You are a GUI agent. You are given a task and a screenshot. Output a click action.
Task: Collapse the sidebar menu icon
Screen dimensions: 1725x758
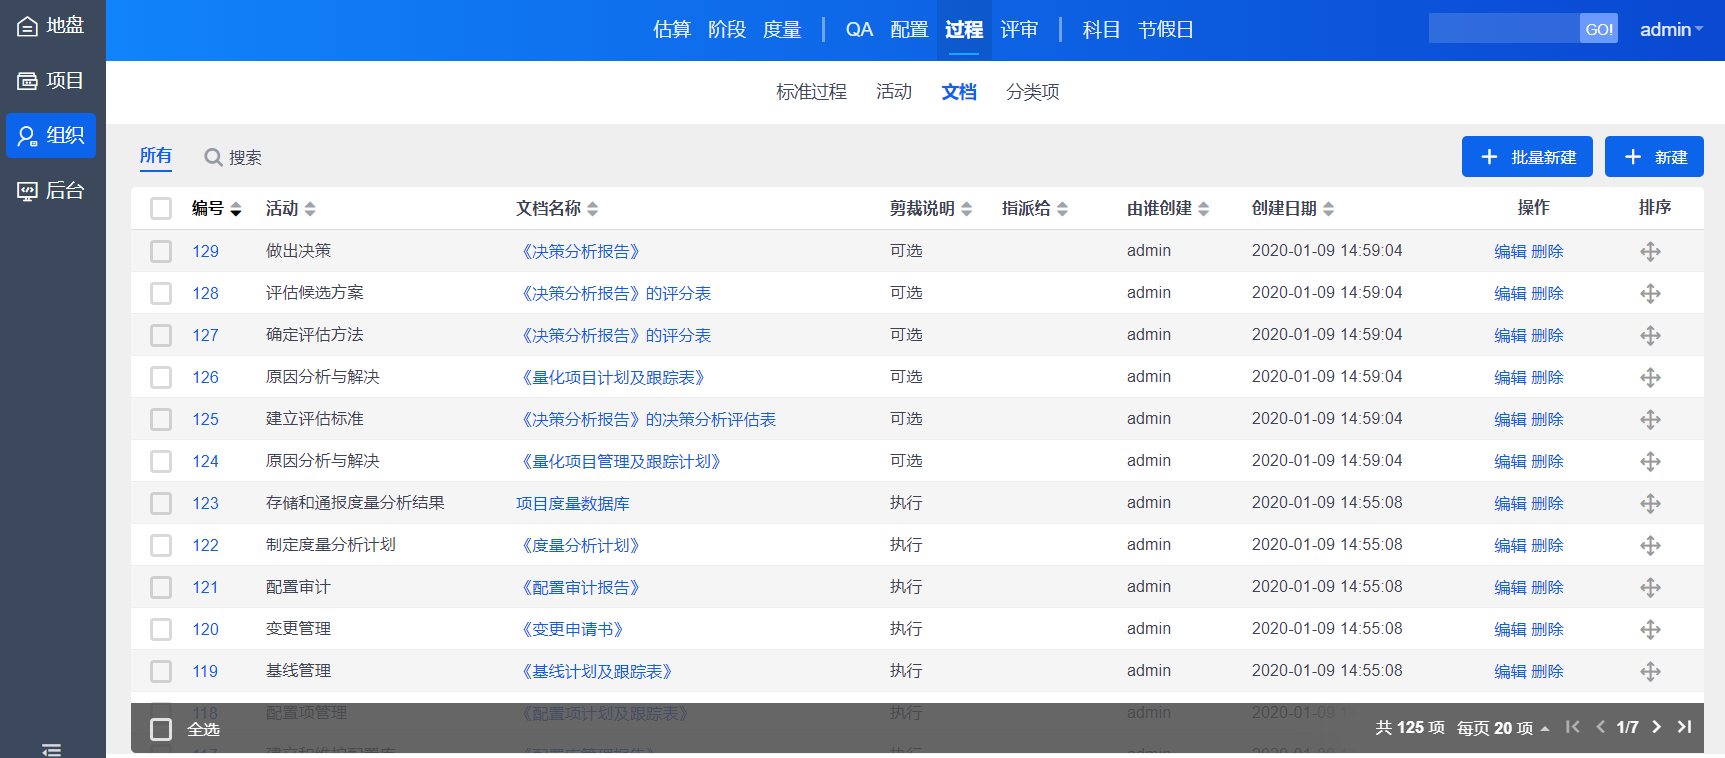click(x=52, y=749)
